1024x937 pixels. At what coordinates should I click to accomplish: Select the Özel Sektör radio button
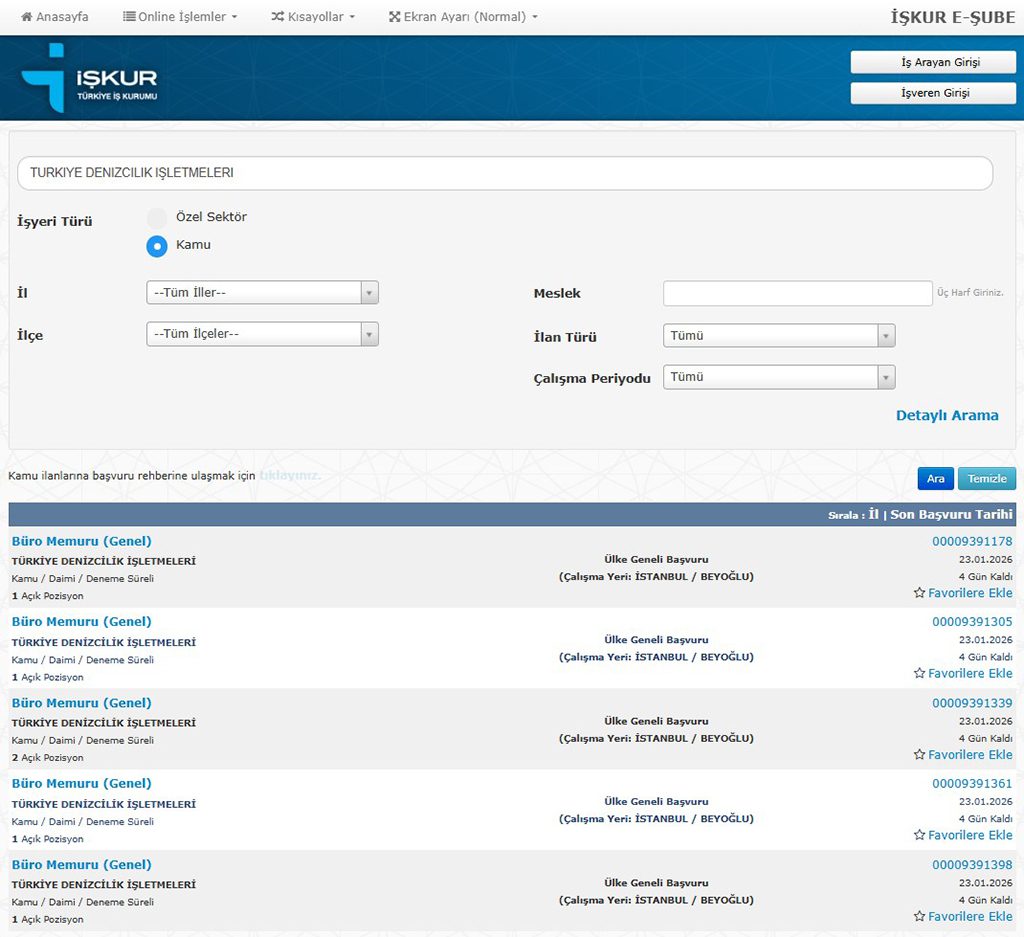pyautogui.click(x=157, y=218)
